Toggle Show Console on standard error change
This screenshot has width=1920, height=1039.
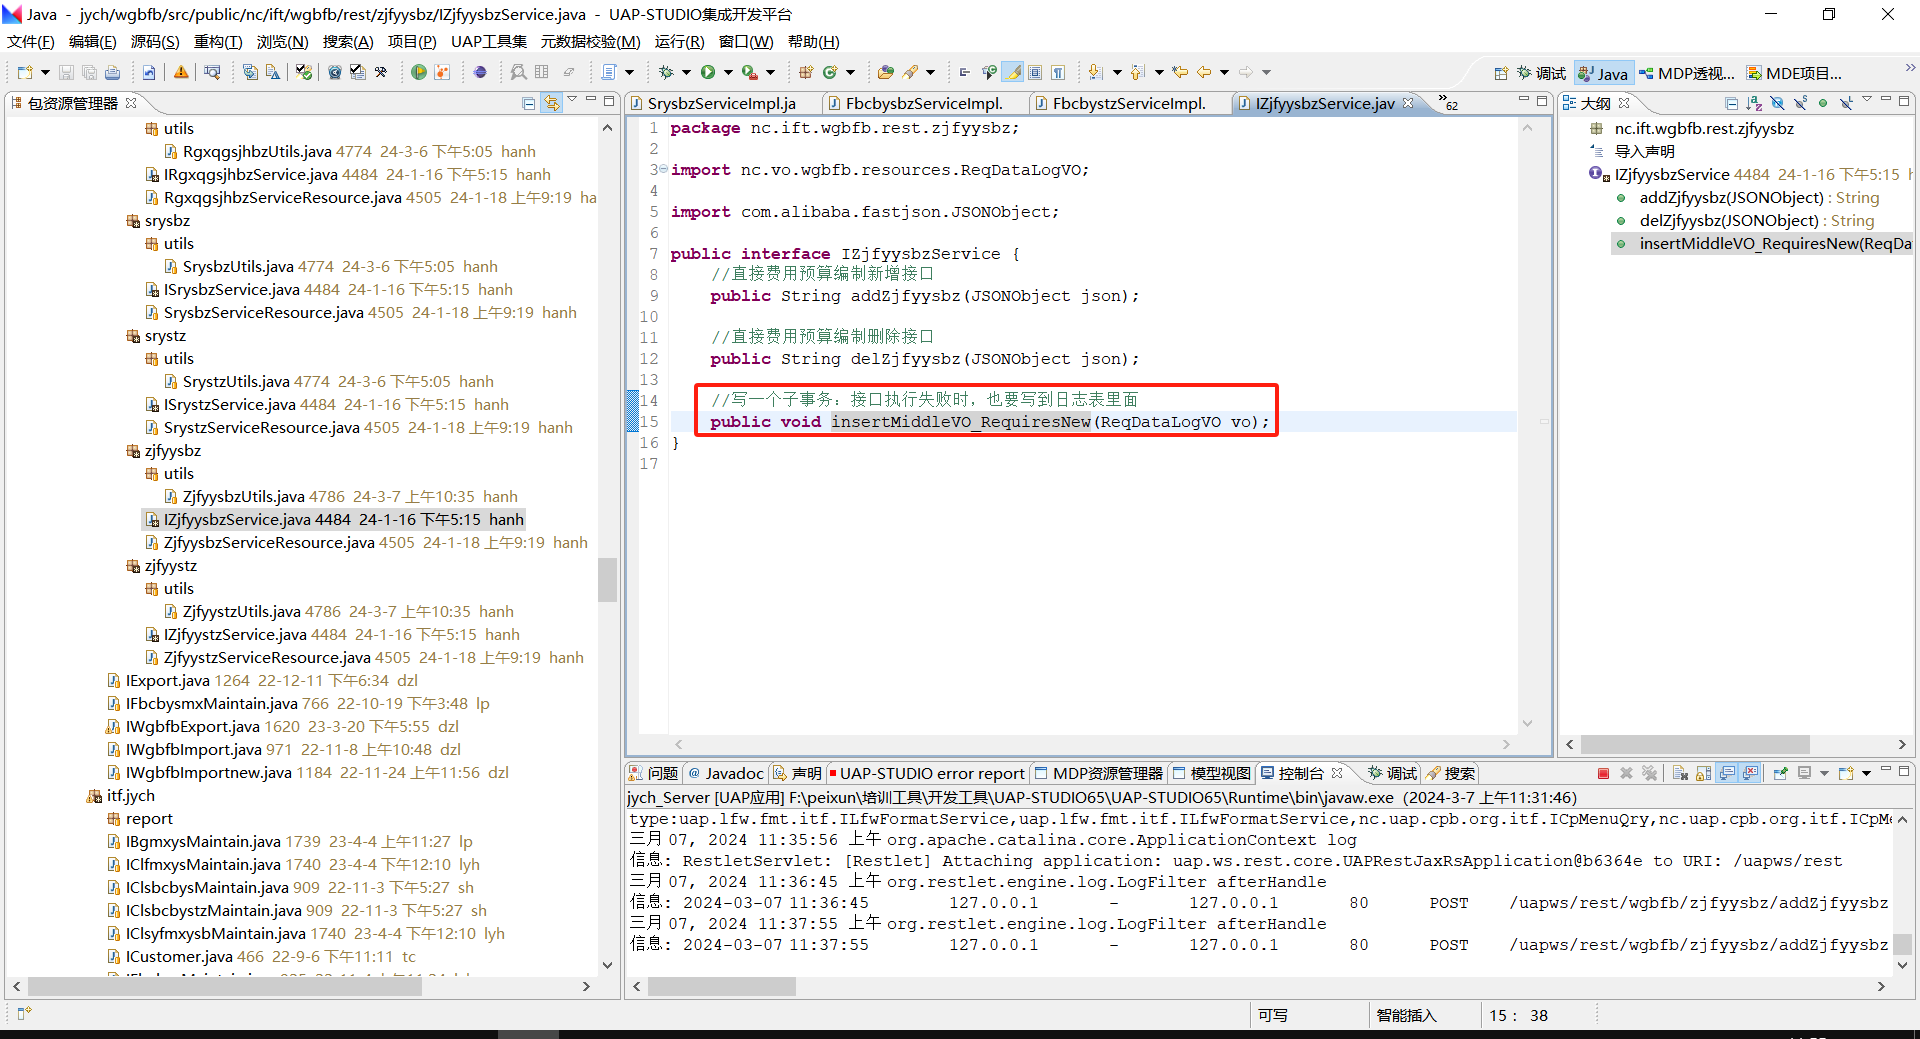coord(1750,773)
